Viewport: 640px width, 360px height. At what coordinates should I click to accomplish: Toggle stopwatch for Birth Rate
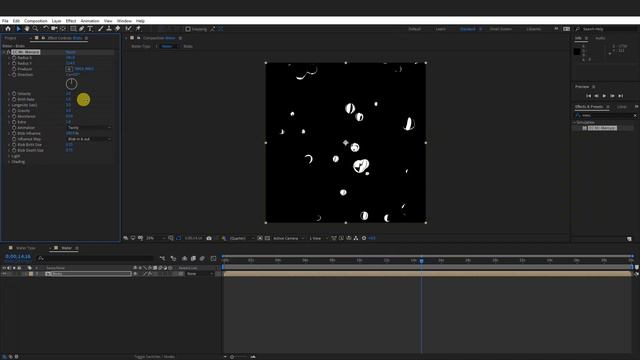tap(14, 99)
